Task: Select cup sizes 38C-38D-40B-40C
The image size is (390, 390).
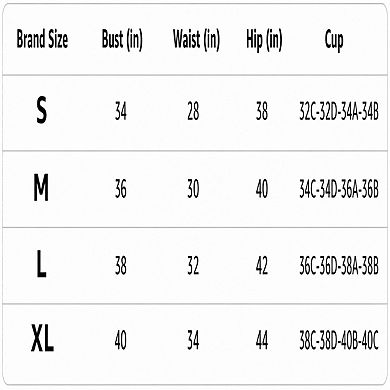Action: 339,341
